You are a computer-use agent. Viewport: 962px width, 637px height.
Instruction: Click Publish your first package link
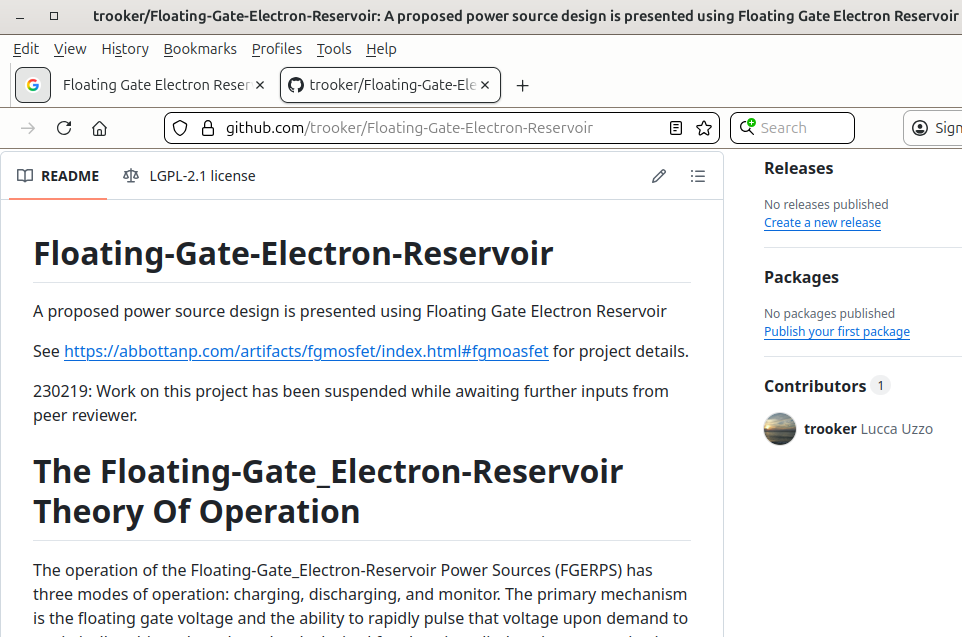pyautogui.click(x=836, y=332)
